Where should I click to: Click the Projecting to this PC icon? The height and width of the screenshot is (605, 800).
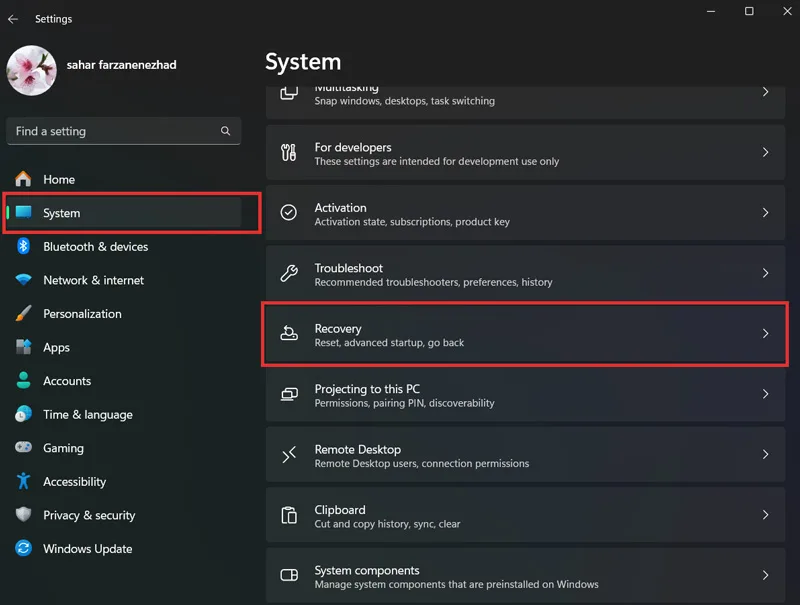289,394
